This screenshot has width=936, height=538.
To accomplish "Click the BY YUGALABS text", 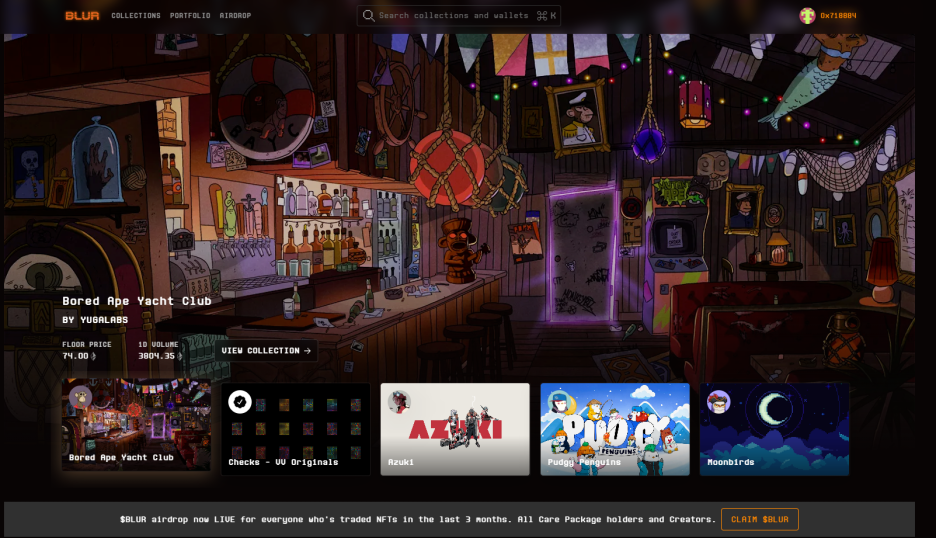I will [95, 320].
